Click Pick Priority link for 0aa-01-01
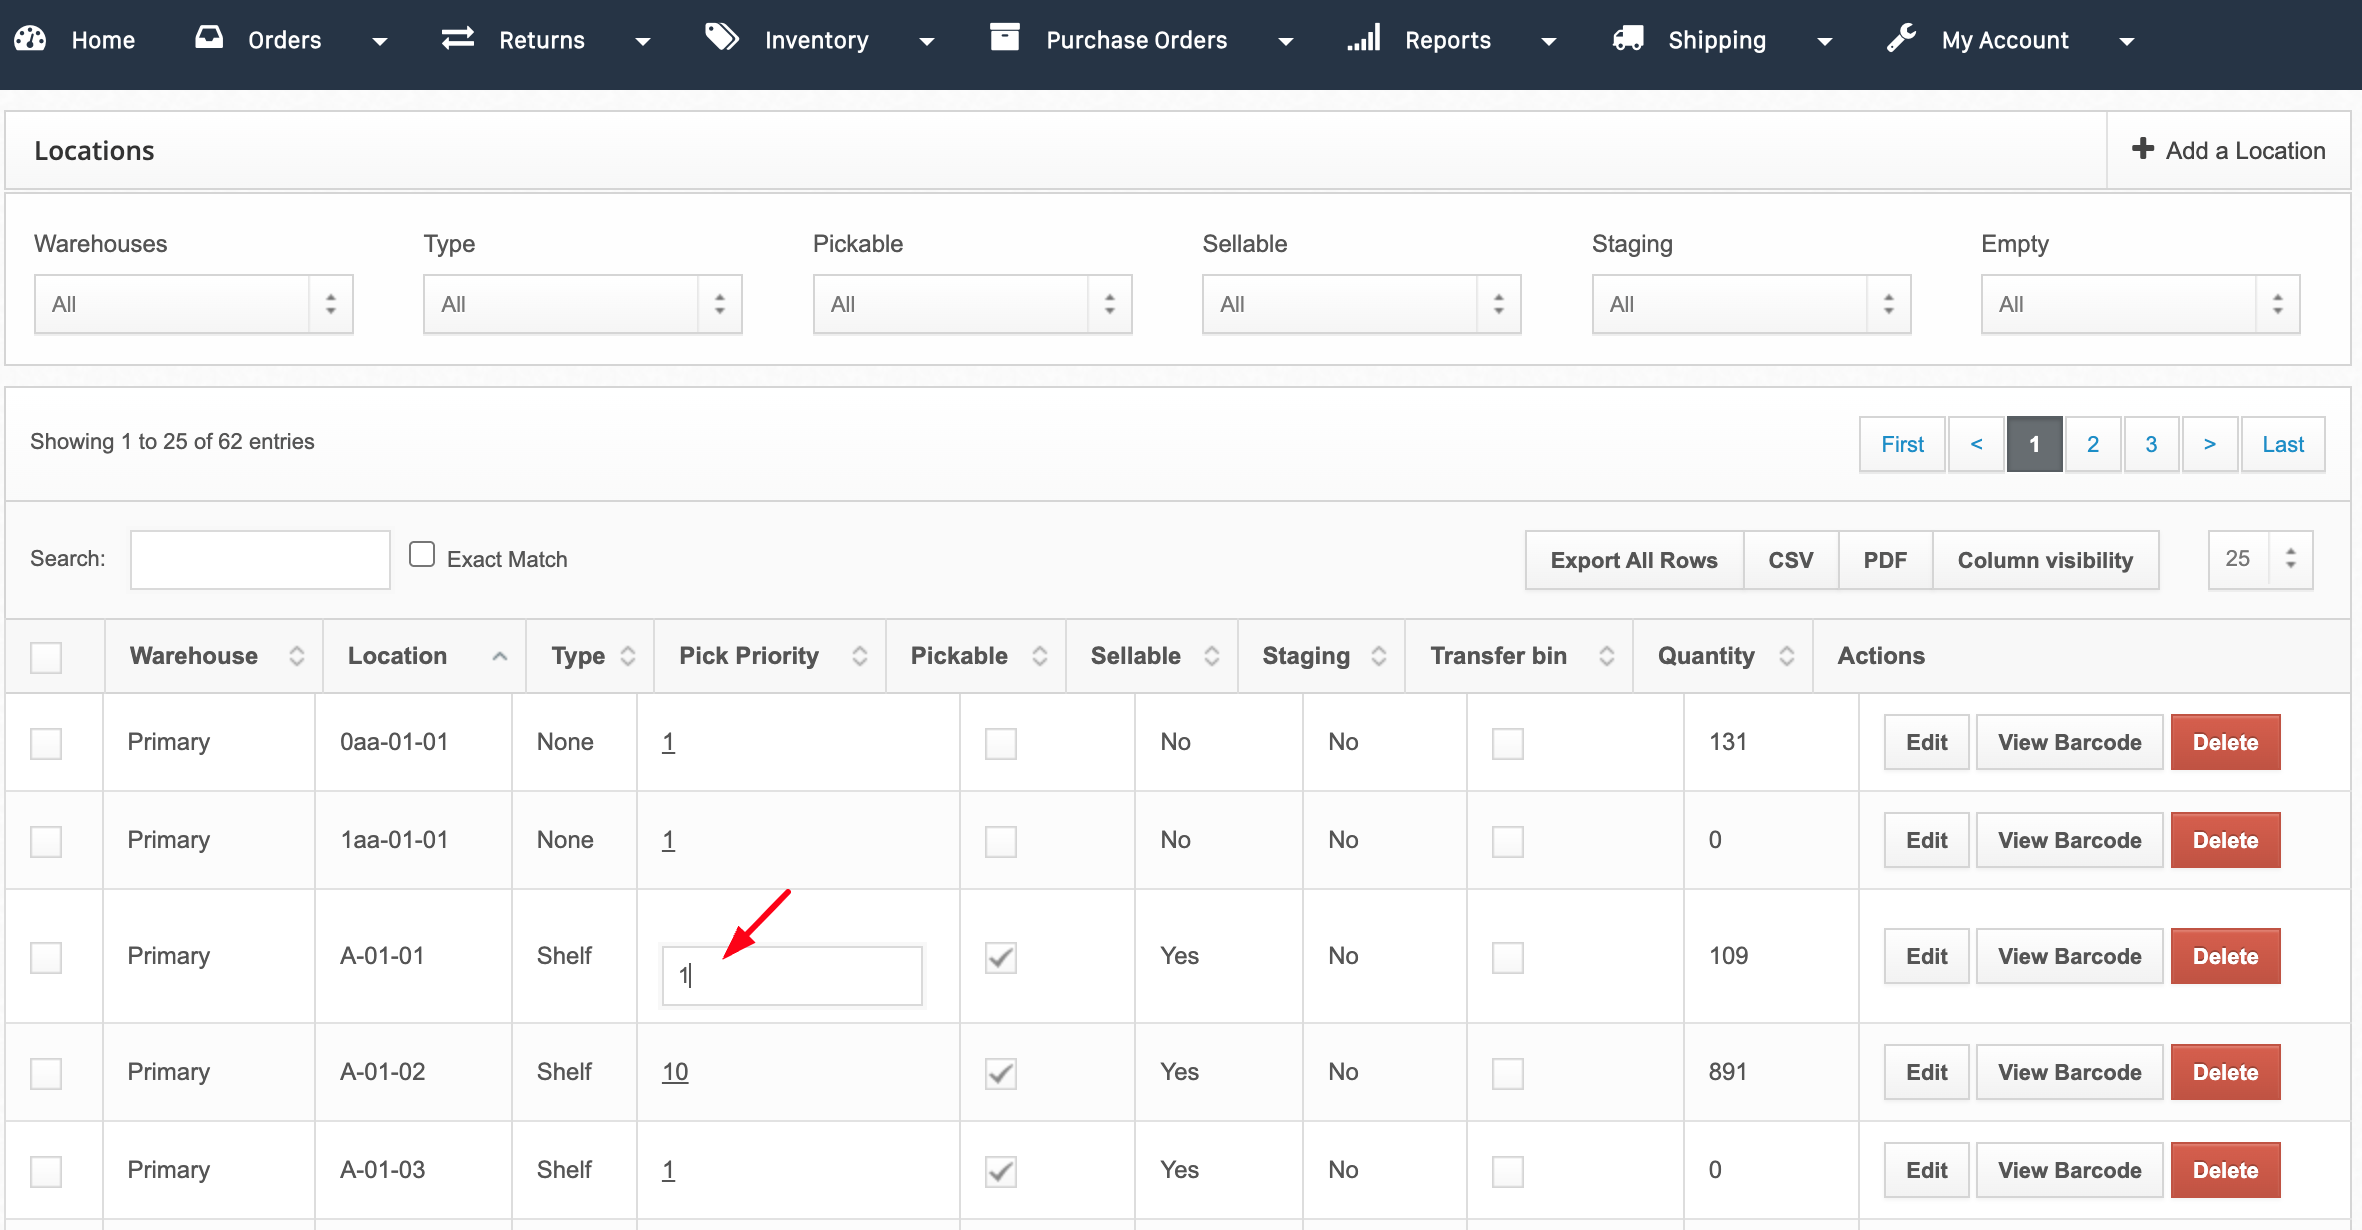The height and width of the screenshot is (1230, 2362). point(668,742)
